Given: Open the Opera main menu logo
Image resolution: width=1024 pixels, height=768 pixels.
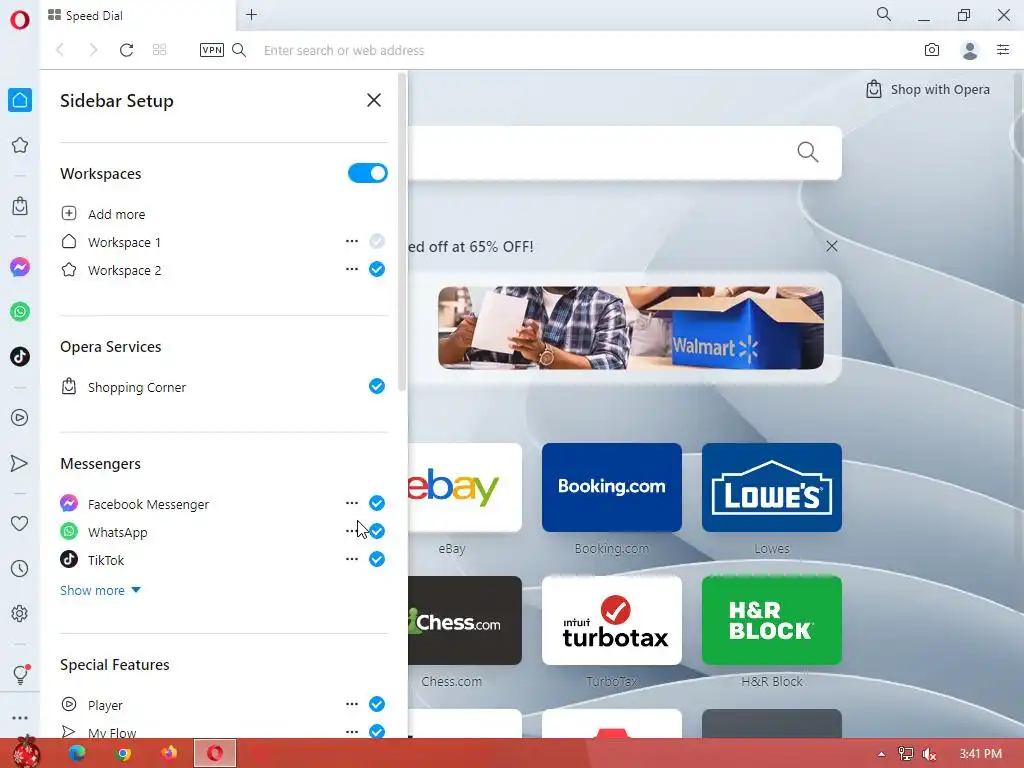Looking at the screenshot, I should 20,20.
